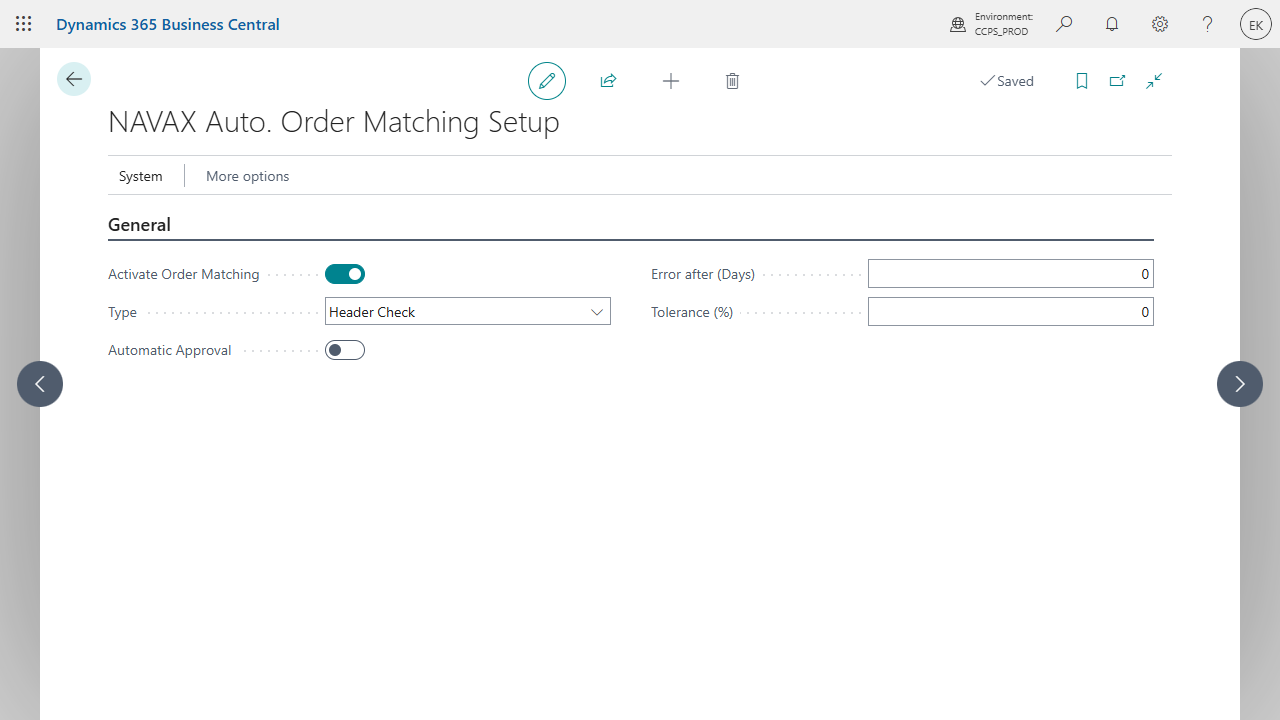Open notifications bell
This screenshot has width=1280, height=720.
click(1112, 24)
